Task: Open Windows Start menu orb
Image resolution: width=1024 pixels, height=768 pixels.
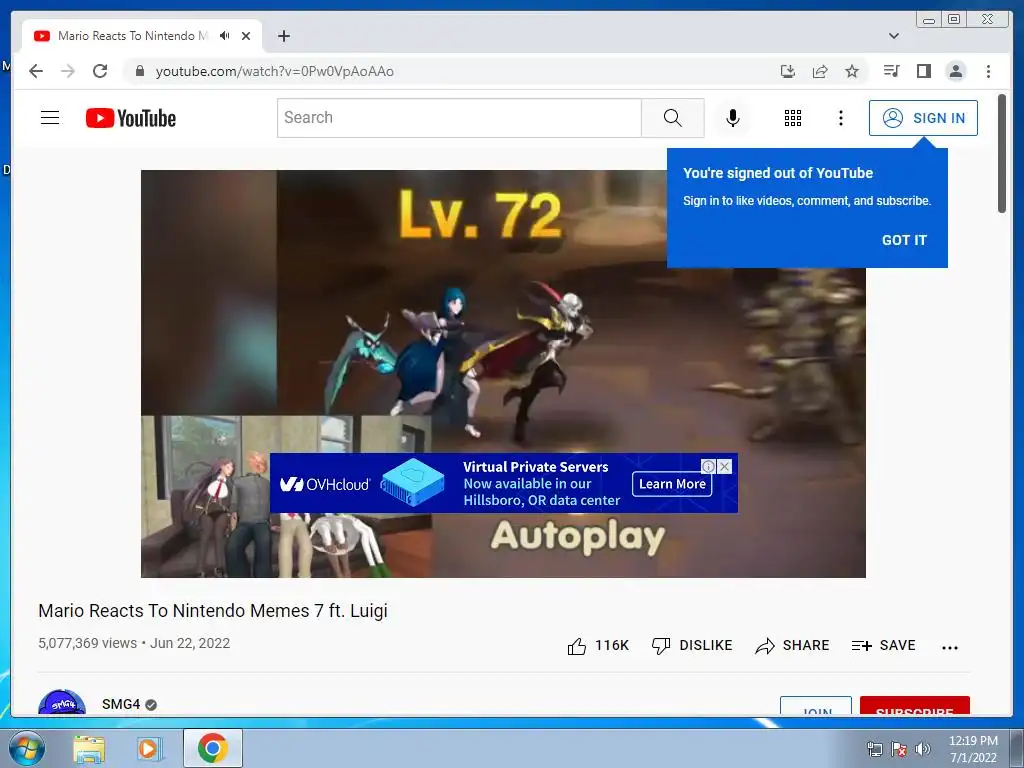Action: [x=27, y=748]
